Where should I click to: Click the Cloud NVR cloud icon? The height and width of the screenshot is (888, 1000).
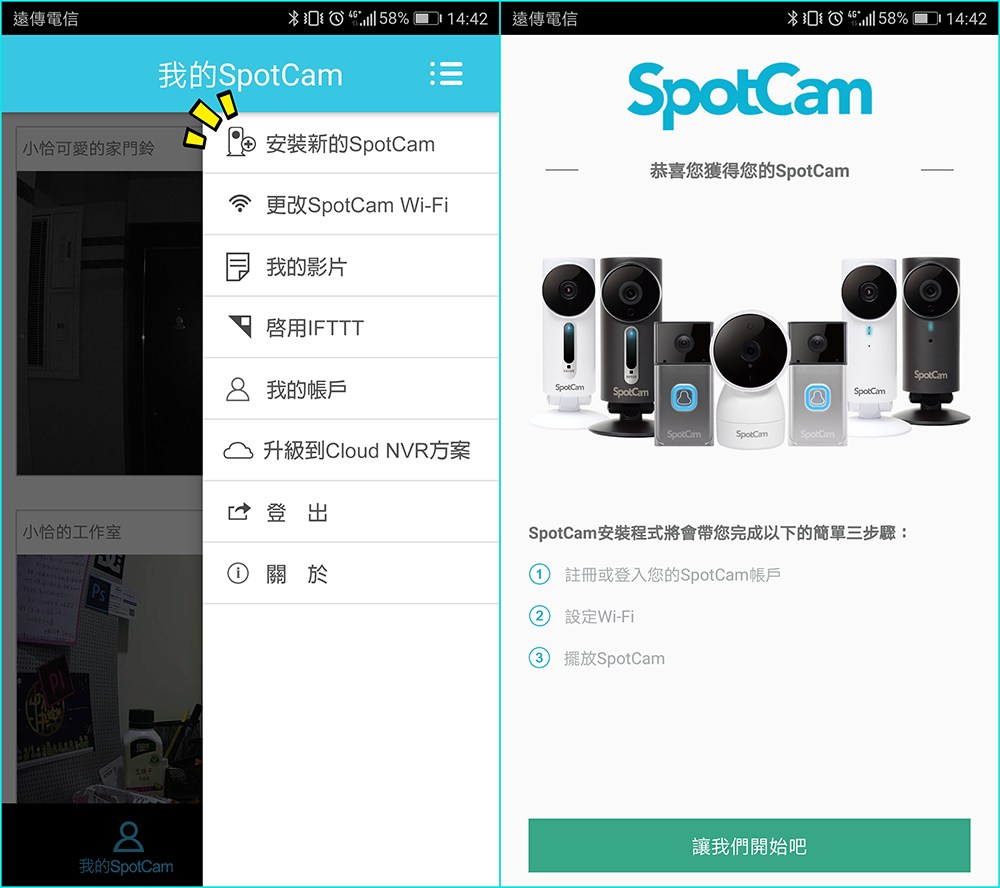(238, 450)
